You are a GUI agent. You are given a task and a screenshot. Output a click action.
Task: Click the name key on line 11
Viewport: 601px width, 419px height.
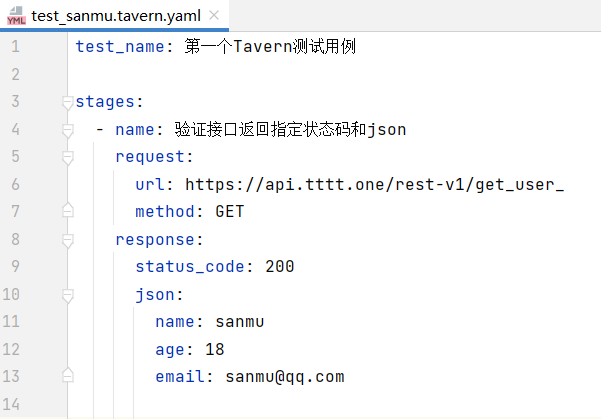pyautogui.click(x=175, y=322)
